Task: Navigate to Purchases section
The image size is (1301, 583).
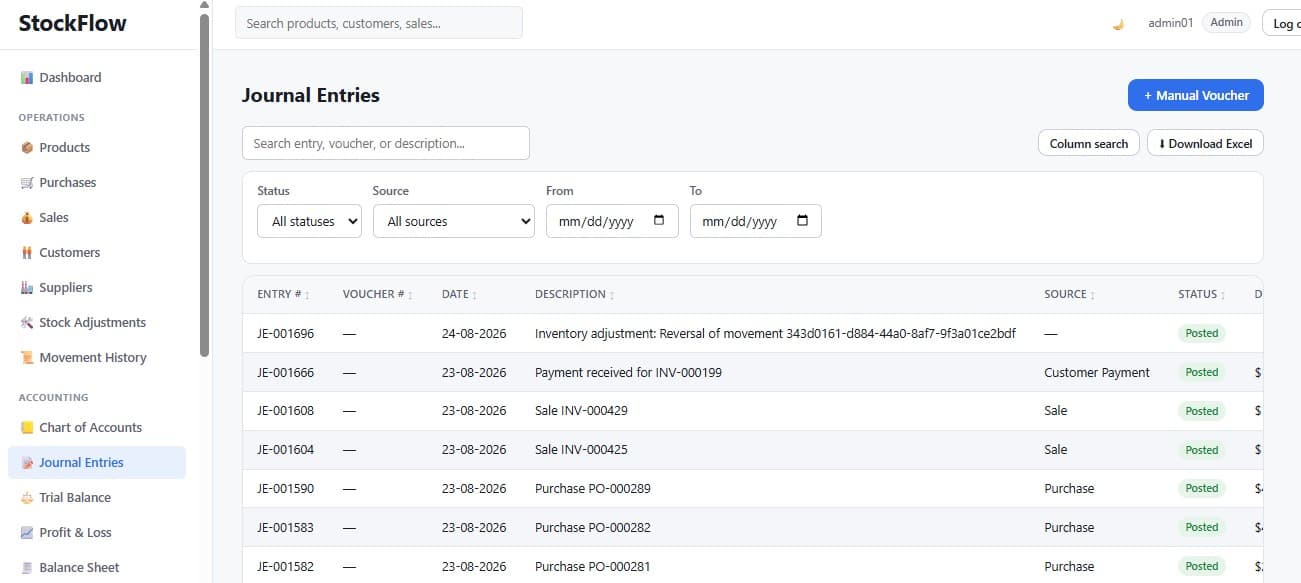Action: (97, 183)
